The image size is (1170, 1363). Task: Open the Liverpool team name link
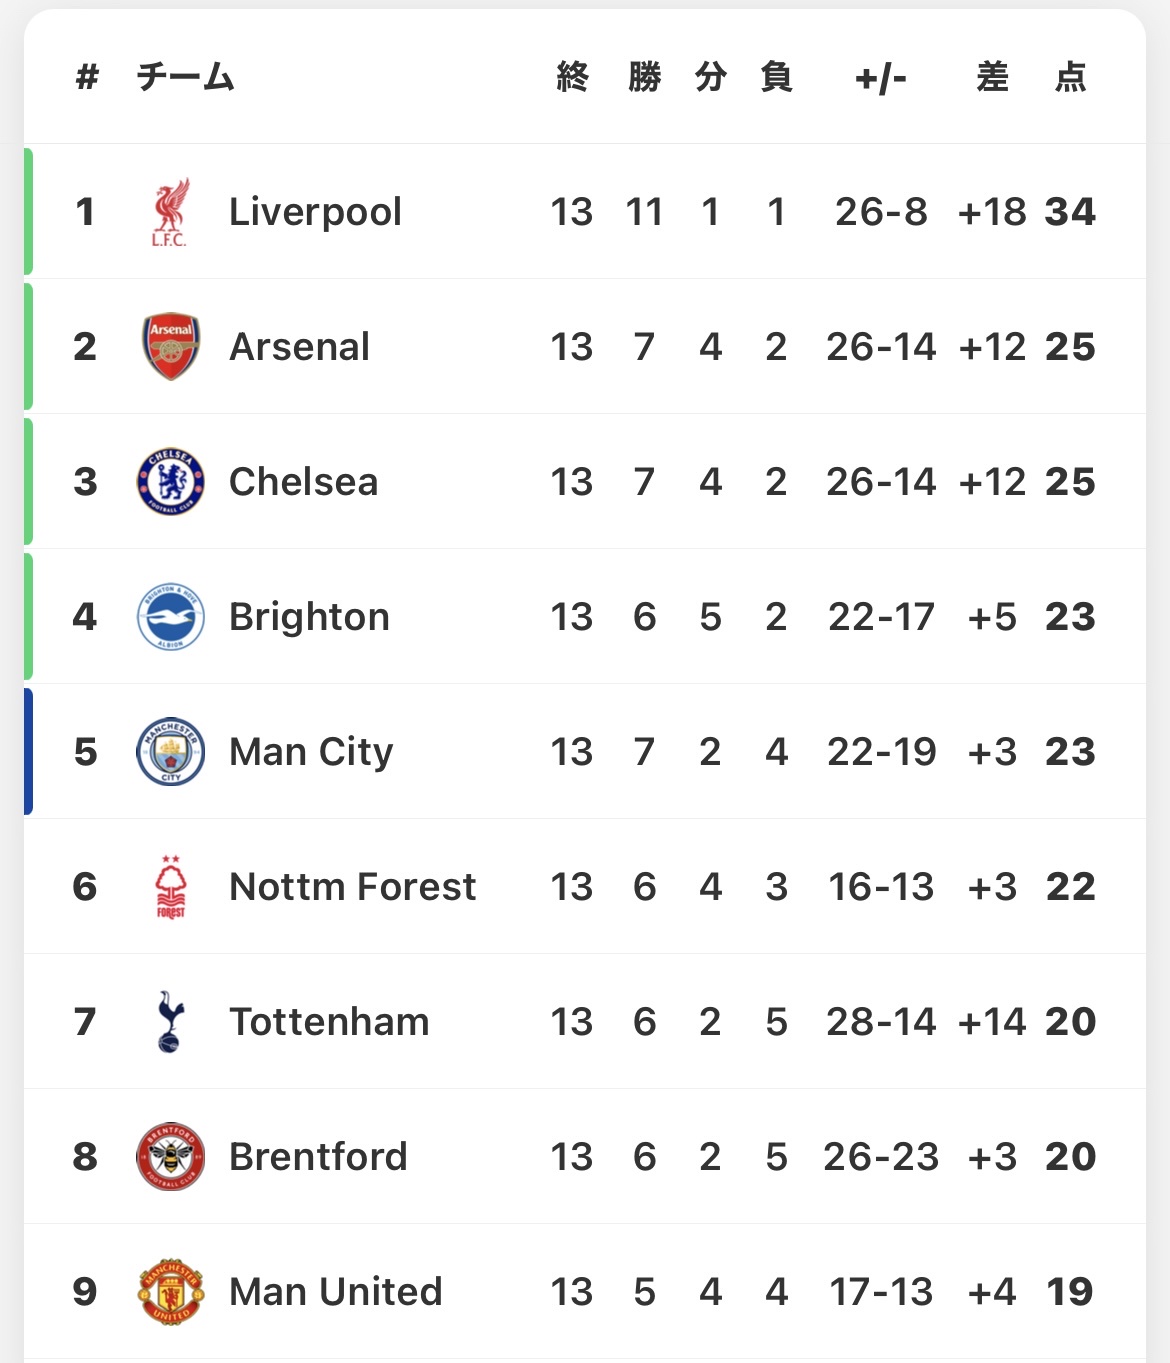315,212
